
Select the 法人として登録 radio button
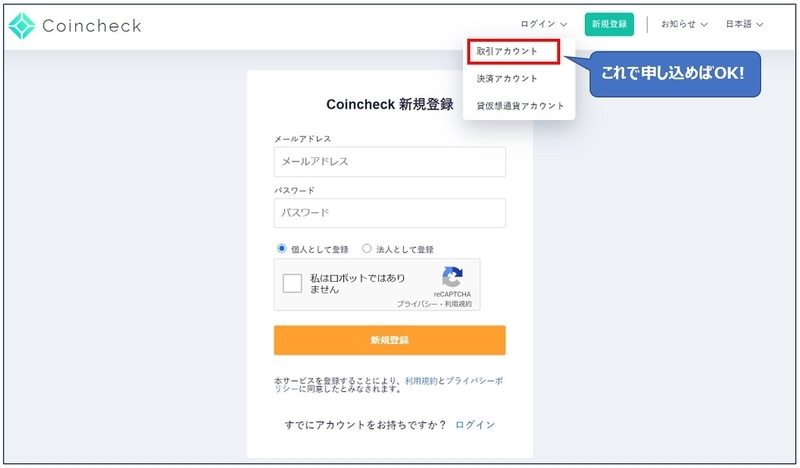click(366, 249)
